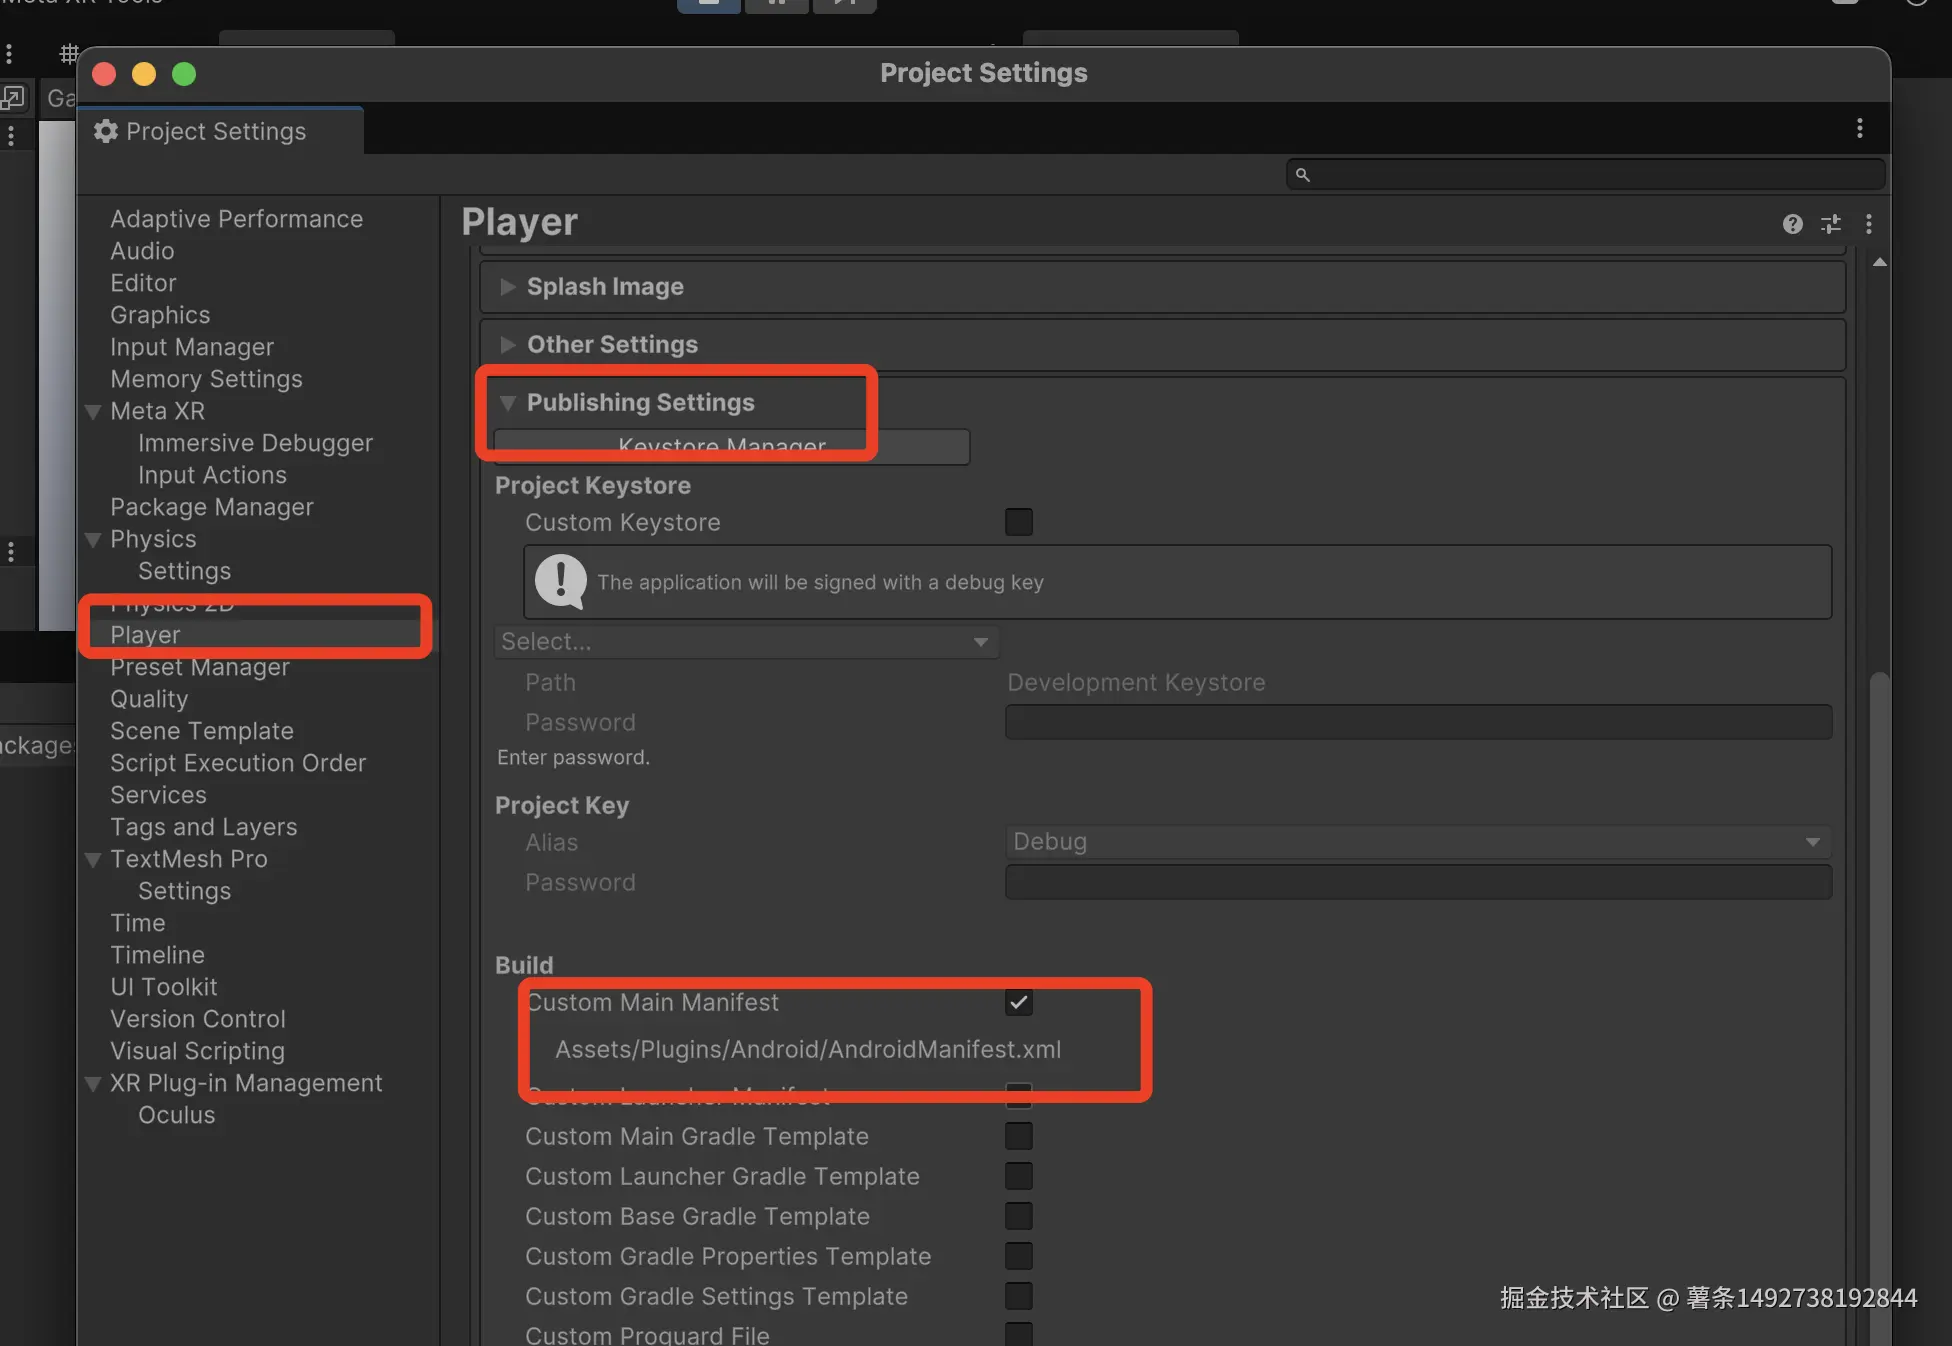Click the Keystore Manager button
The height and width of the screenshot is (1346, 1952).
[x=920, y=447]
